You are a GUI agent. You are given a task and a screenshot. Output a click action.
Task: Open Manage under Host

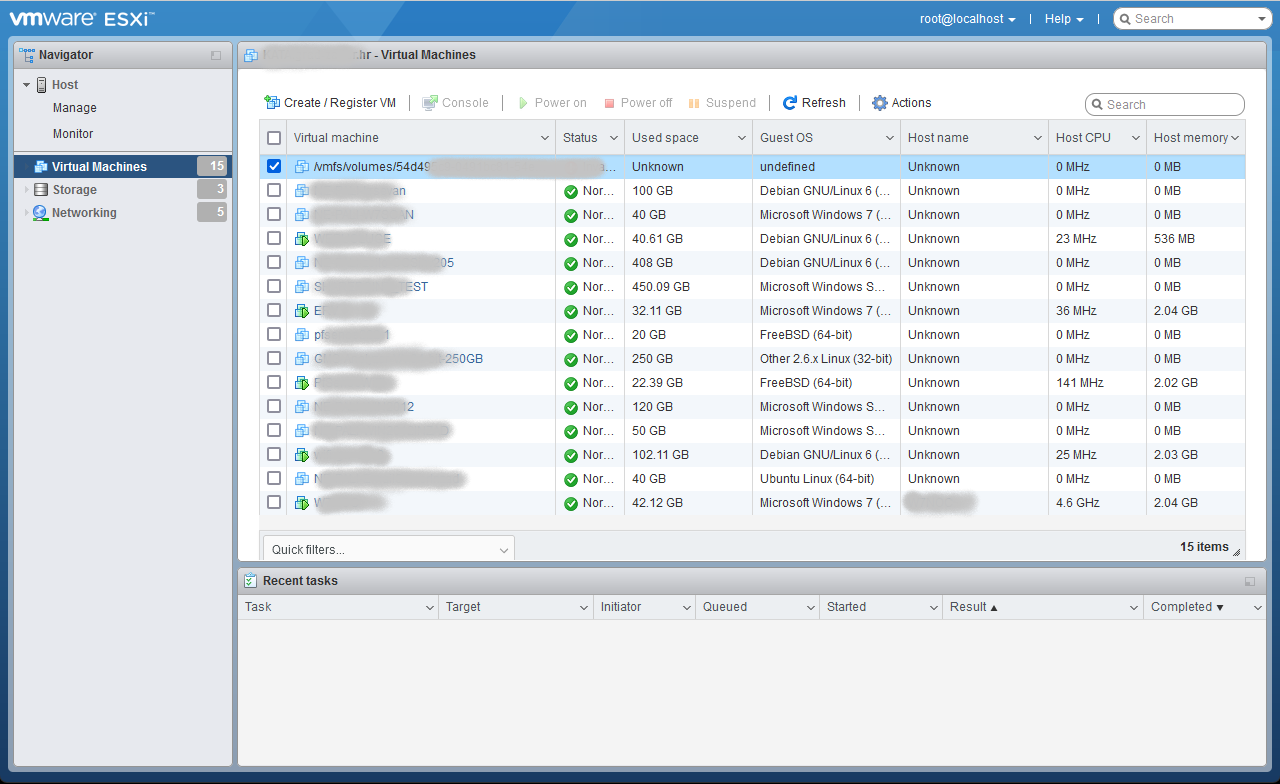tap(75, 108)
